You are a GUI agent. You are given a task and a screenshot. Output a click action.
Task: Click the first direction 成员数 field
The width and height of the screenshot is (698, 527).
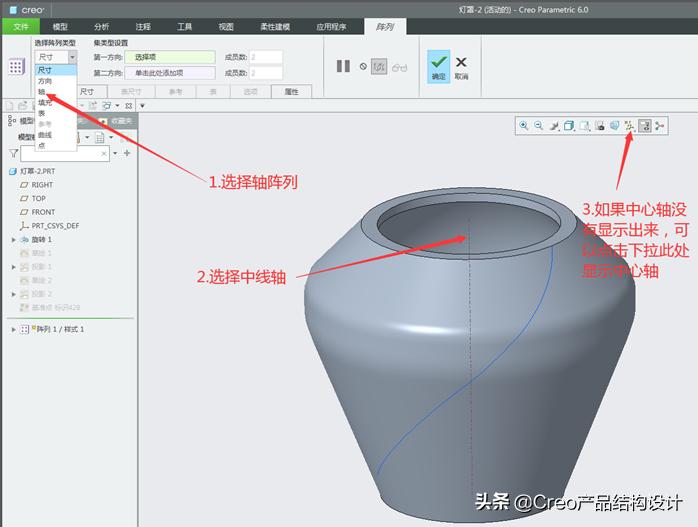click(266, 57)
